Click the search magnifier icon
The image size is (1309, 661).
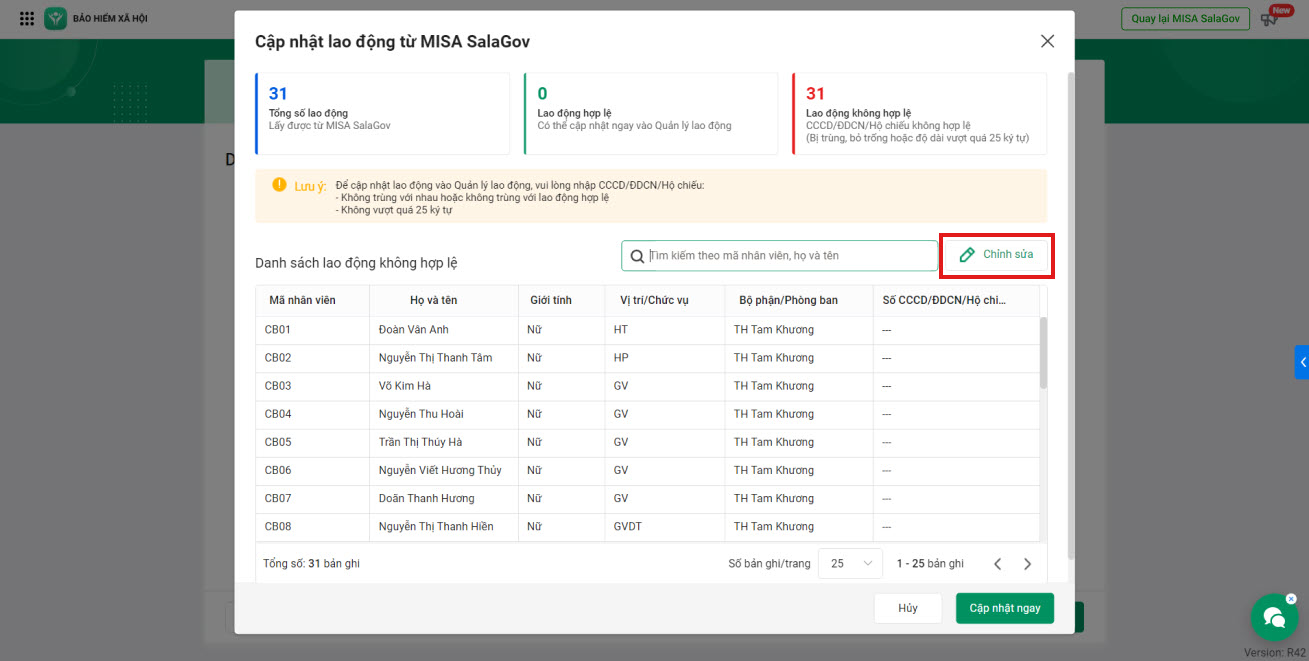(x=637, y=256)
